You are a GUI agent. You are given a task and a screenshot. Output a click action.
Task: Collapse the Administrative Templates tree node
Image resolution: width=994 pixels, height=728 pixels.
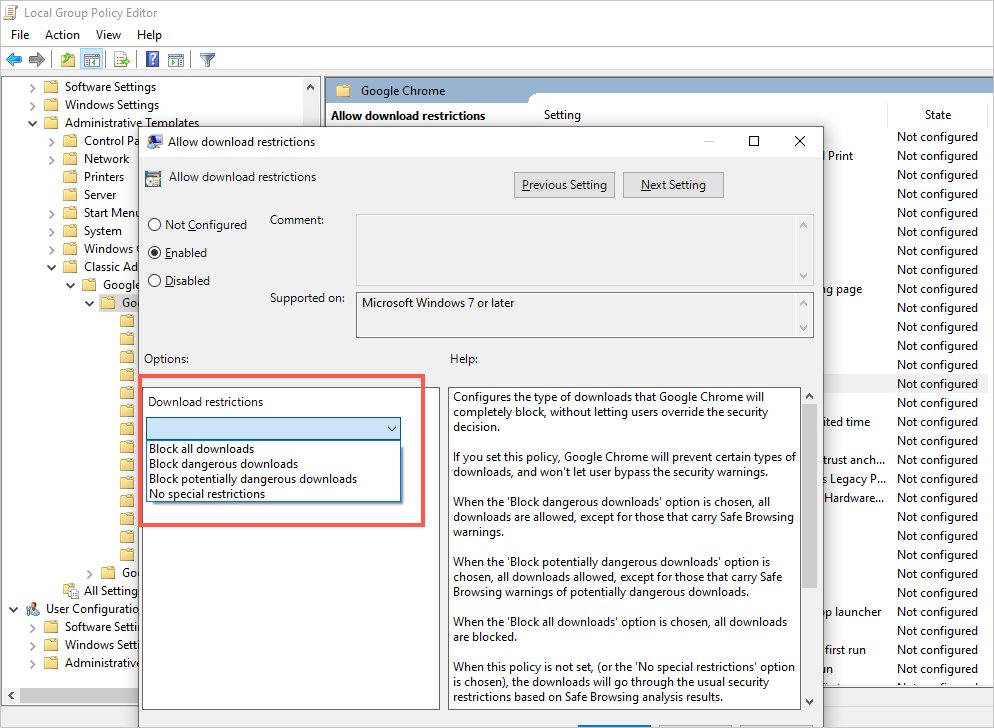[32, 123]
